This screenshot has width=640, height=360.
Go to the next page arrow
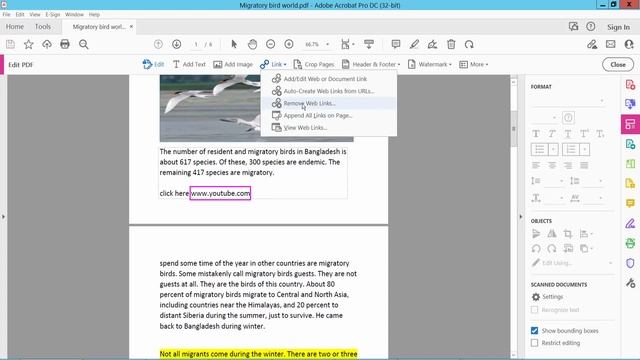click(x=176, y=44)
